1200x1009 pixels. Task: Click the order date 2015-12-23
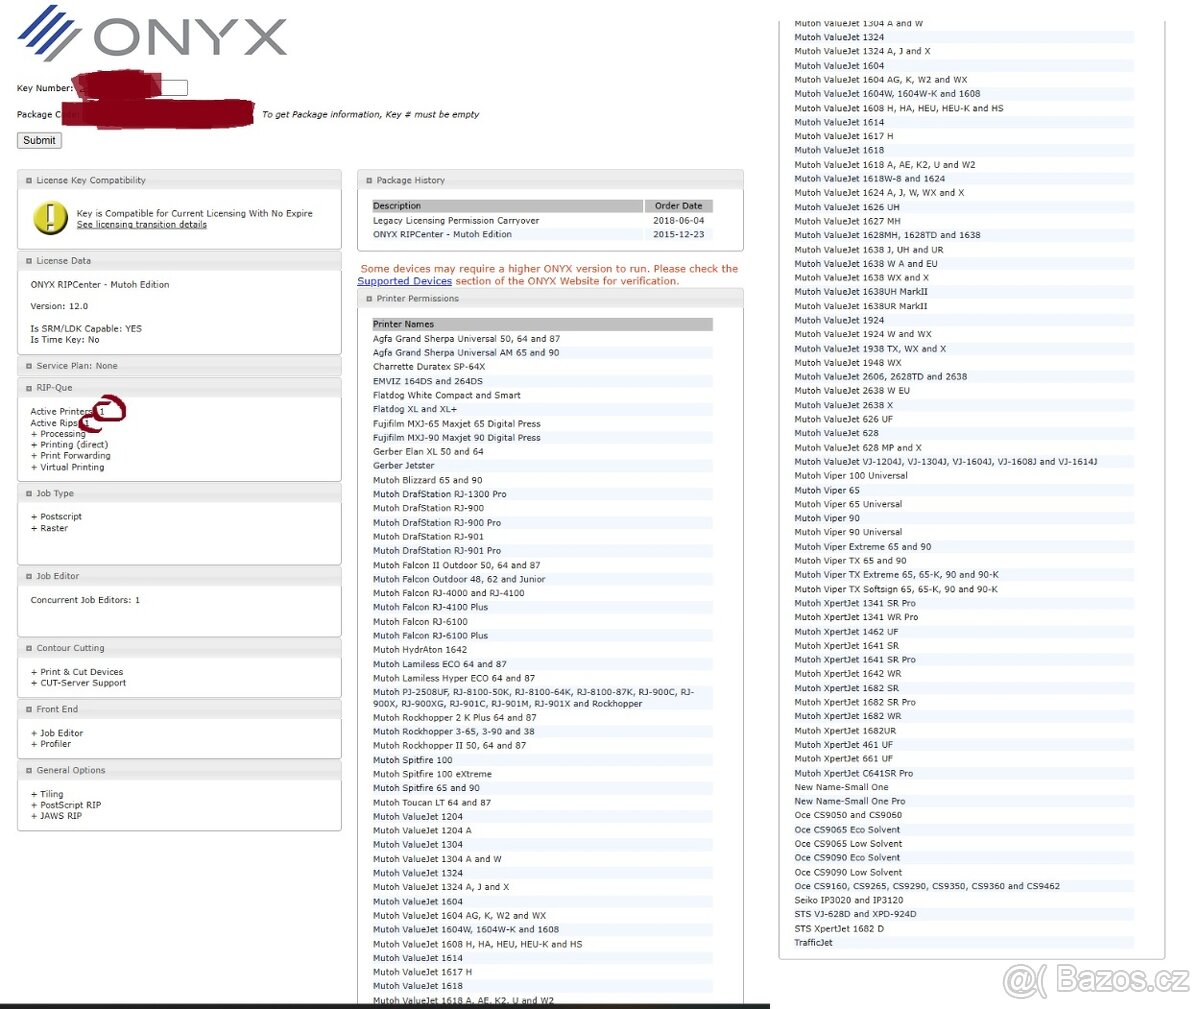[x=679, y=235]
